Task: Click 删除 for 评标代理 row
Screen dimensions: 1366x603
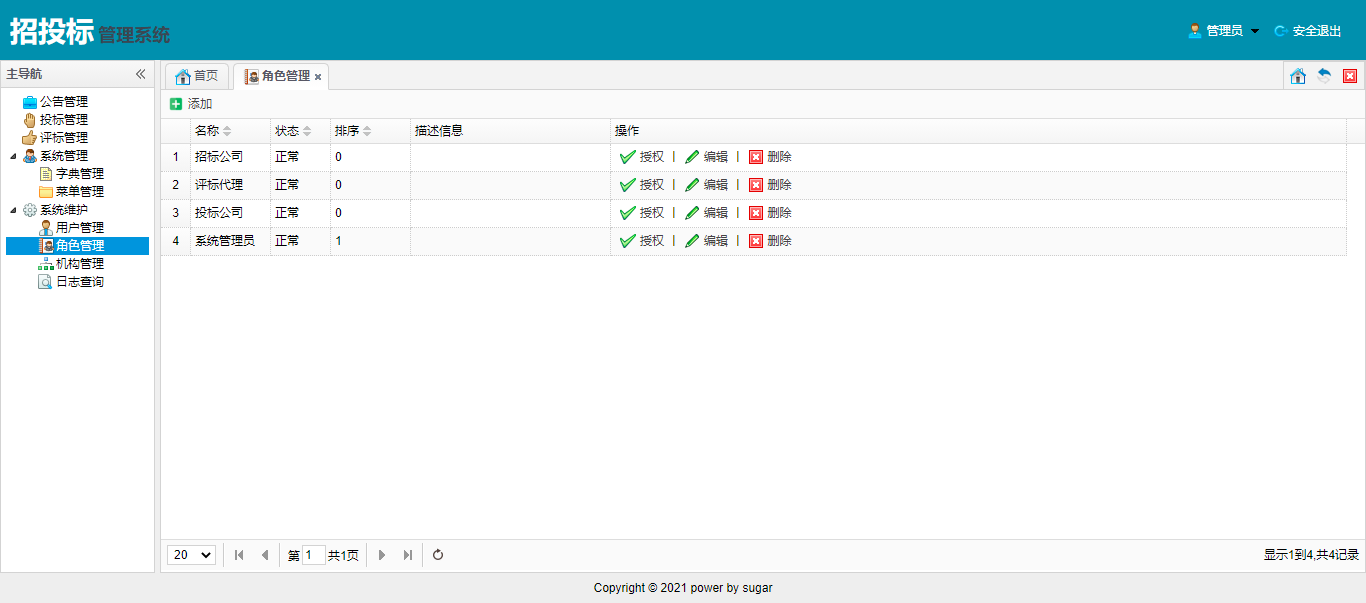Action: point(770,185)
